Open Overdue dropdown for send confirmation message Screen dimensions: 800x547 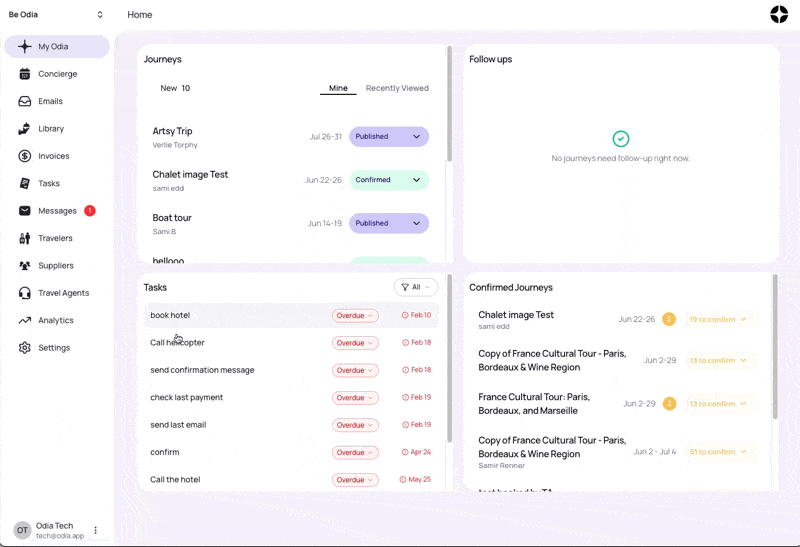(x=355, y=370)
